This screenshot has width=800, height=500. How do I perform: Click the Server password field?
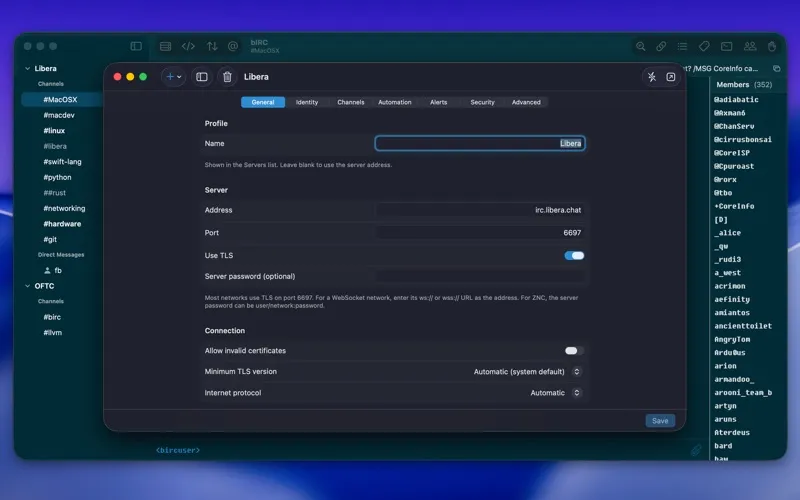click(480, 277)
